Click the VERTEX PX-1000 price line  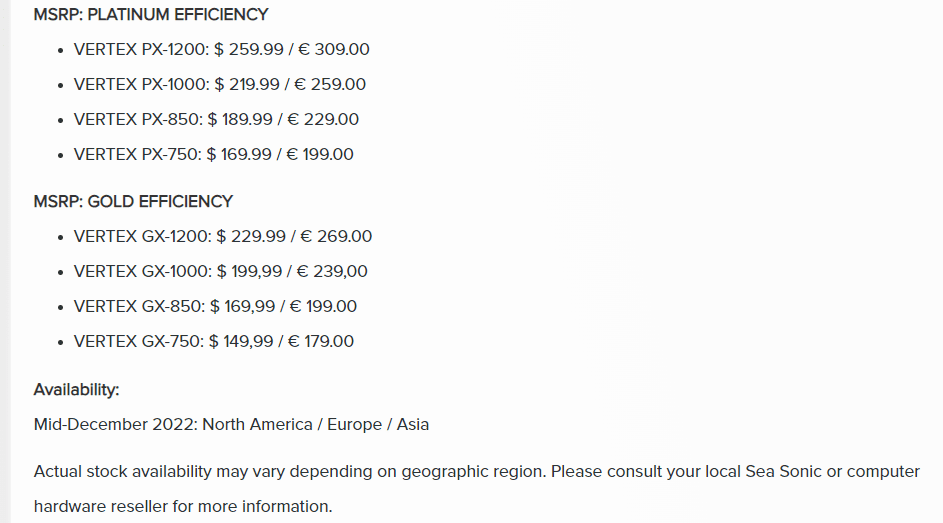click(220, 84)
